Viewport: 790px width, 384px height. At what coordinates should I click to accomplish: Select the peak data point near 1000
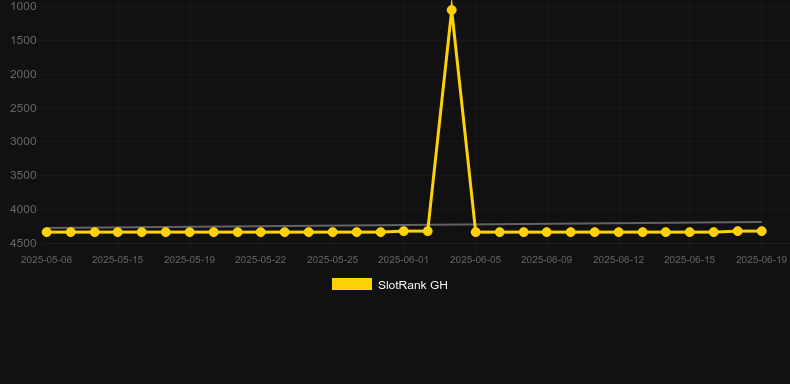click(451, 10)
